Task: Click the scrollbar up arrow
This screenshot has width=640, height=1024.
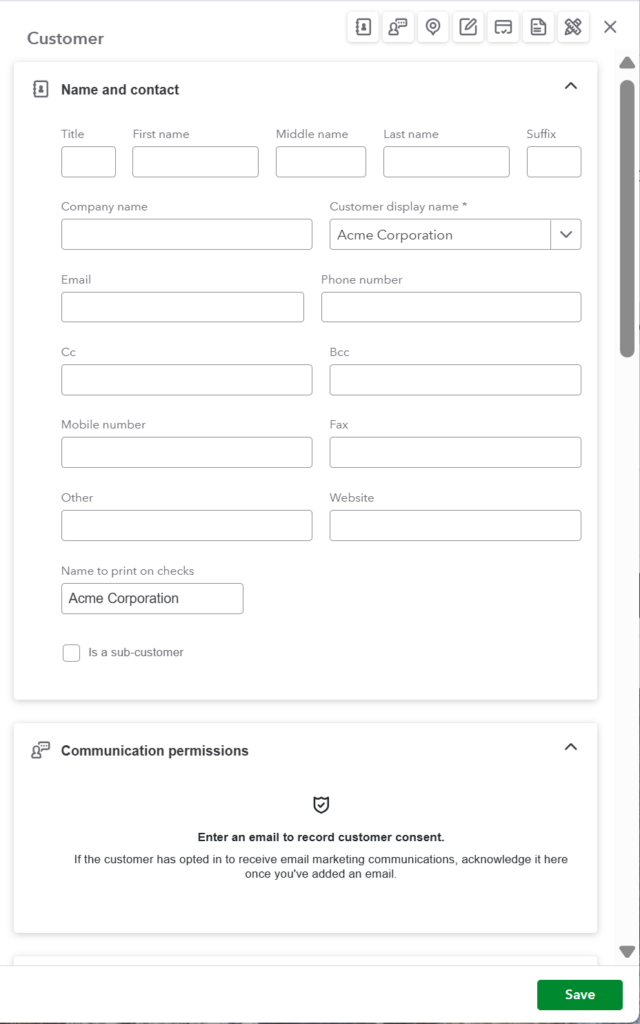Action: point(627,63)
